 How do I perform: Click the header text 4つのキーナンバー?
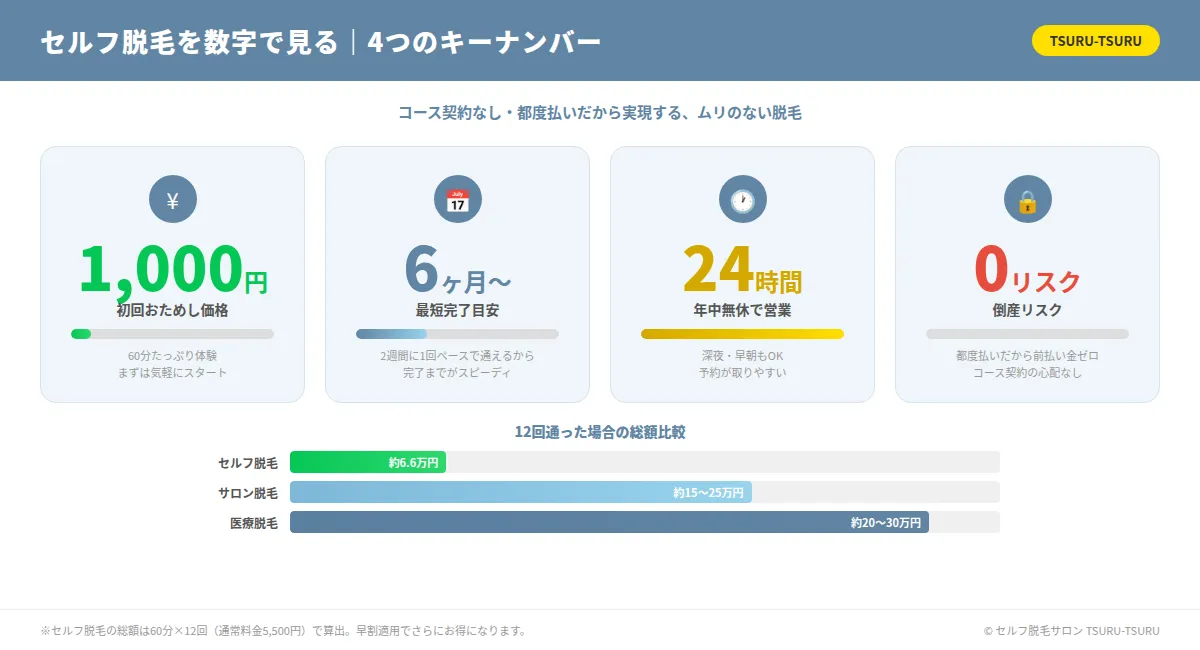(484, 42)
